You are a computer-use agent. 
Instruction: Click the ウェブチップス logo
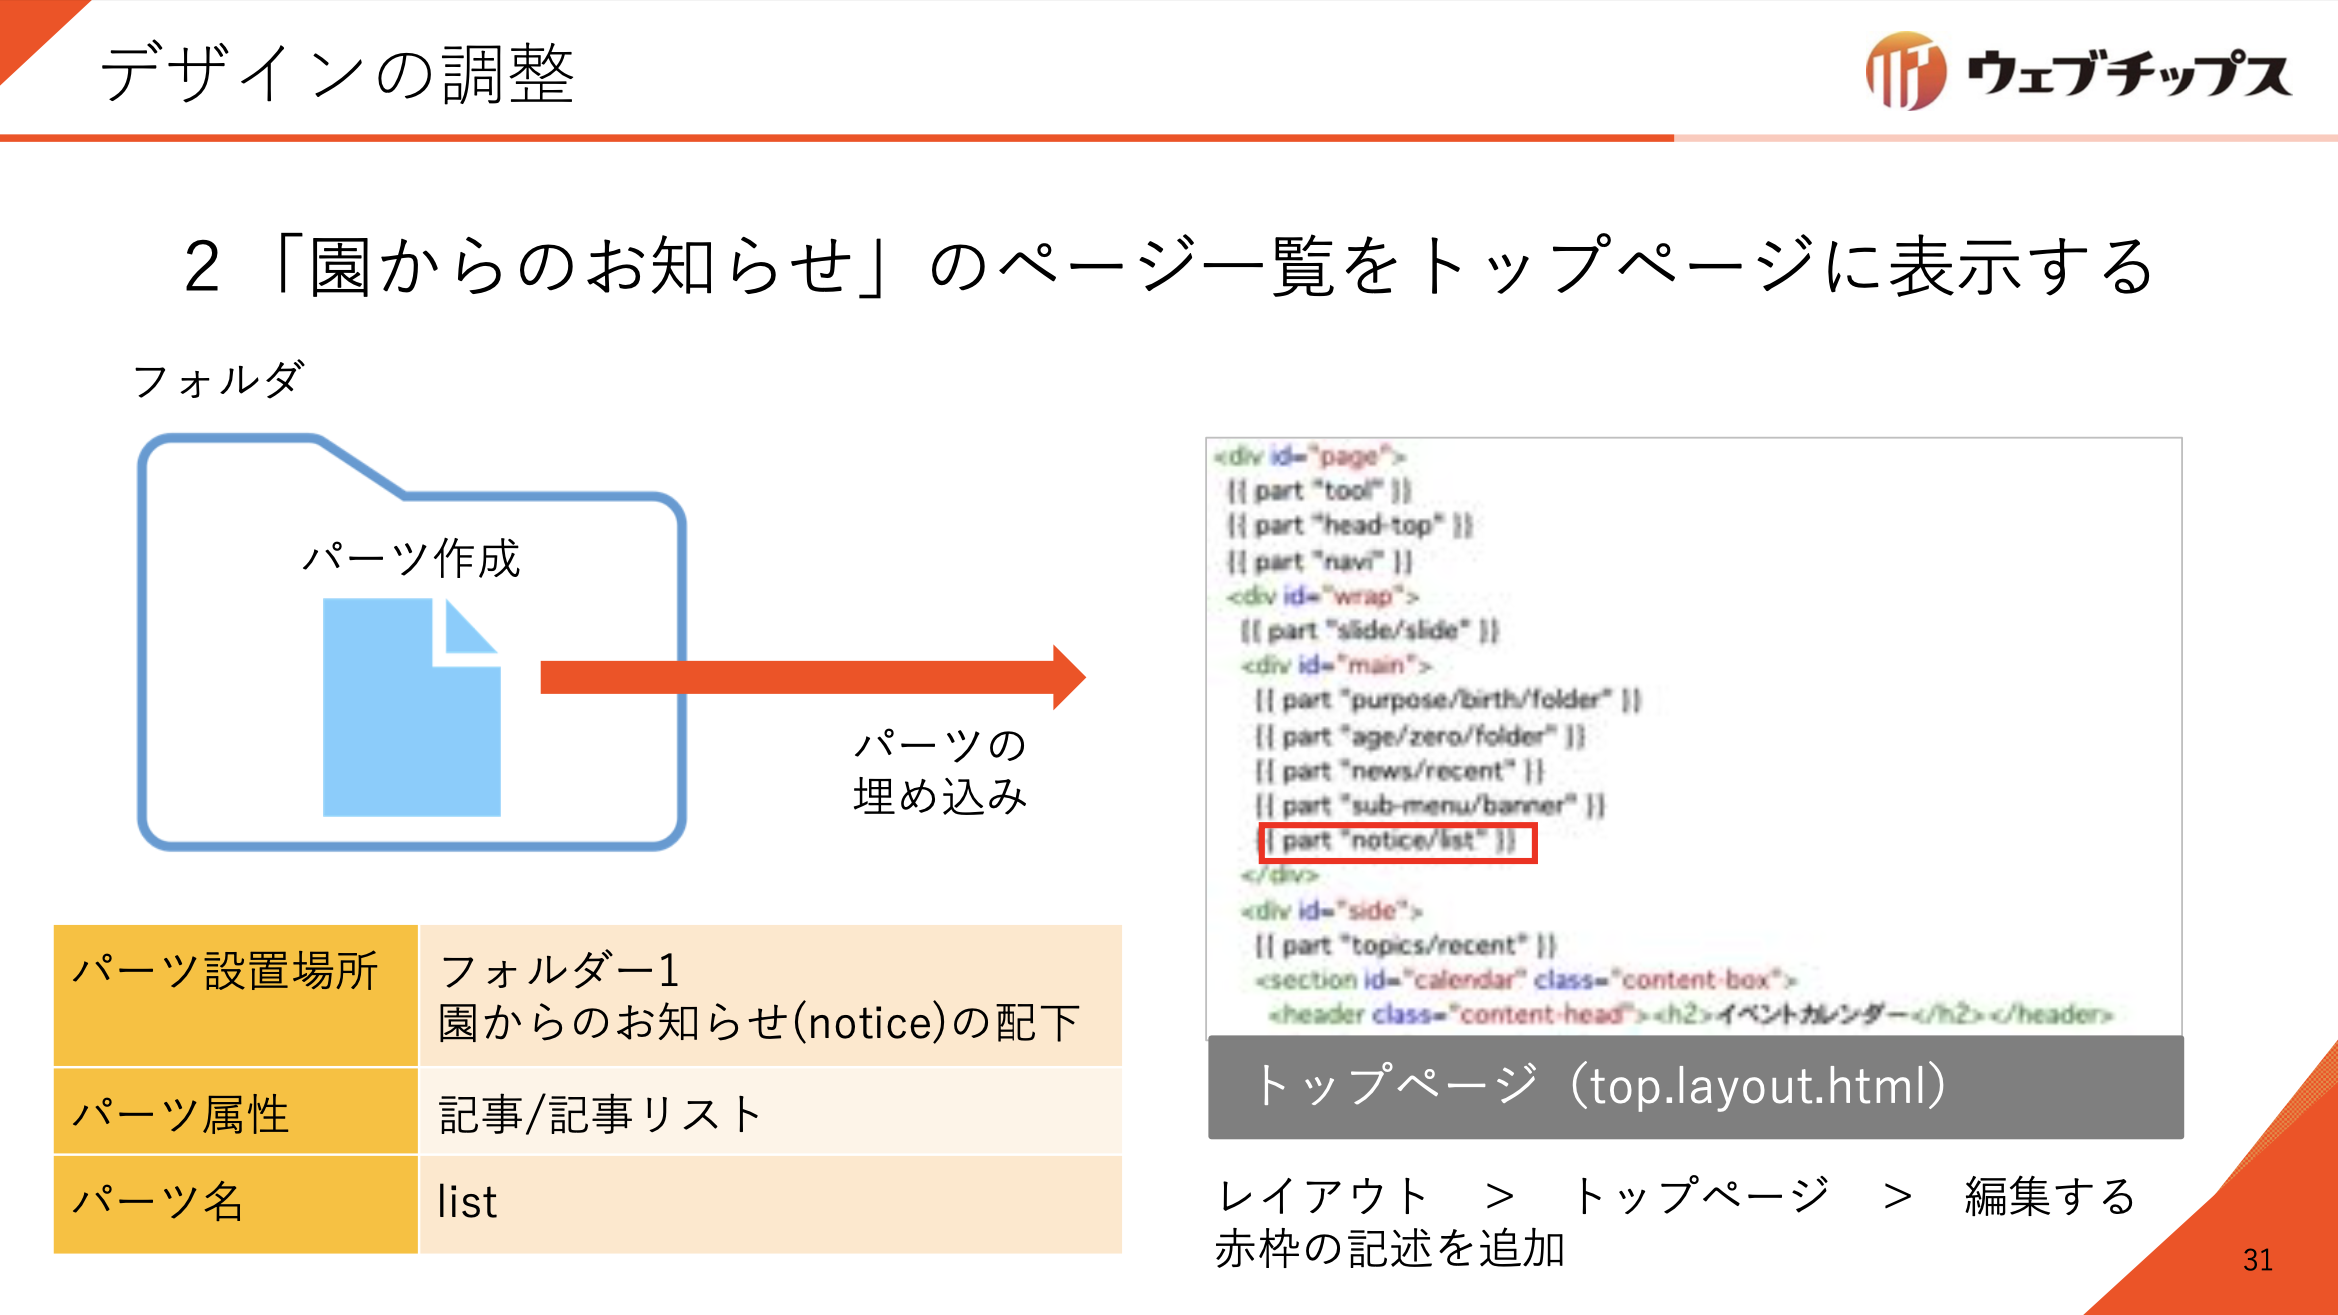tap(2078, 72)
